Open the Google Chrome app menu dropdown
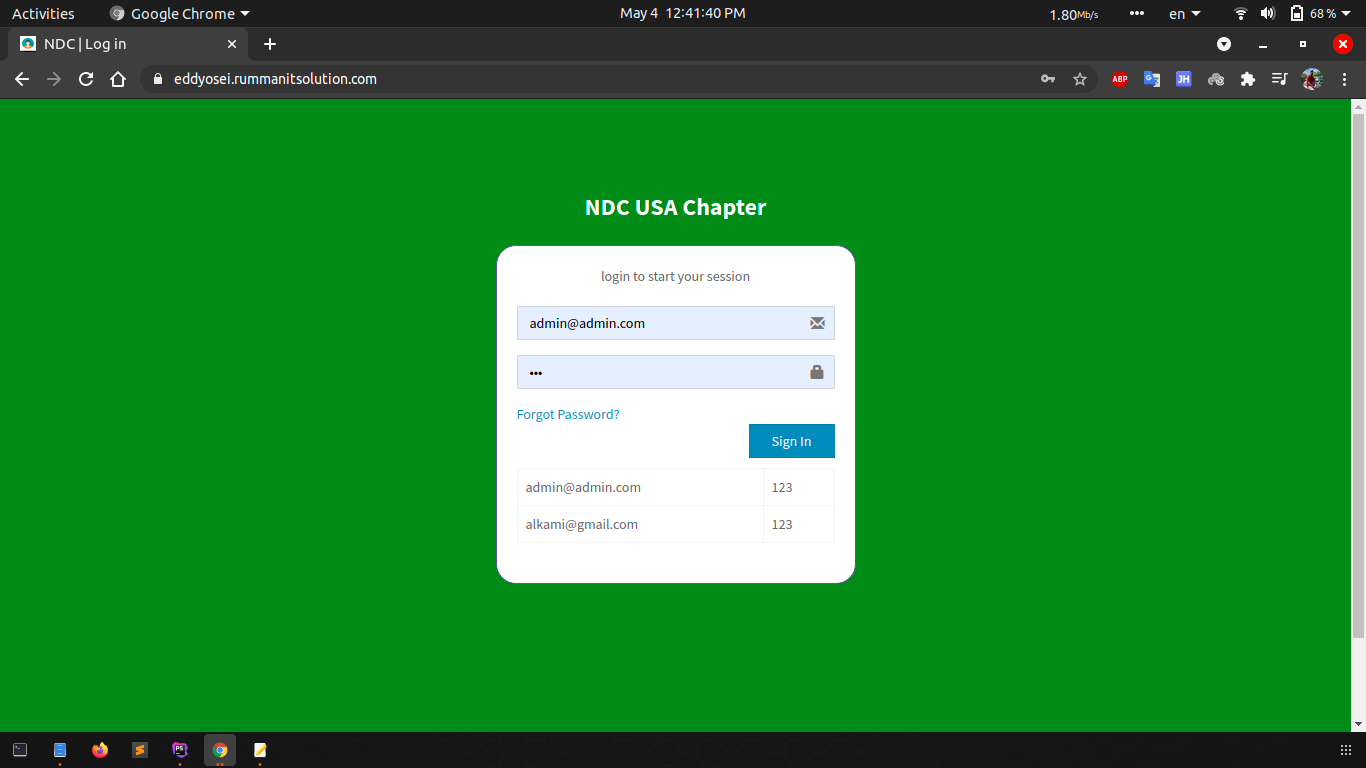Viewport: 1366px width, 768px height. pyautogui.click(x=180, y=14)
